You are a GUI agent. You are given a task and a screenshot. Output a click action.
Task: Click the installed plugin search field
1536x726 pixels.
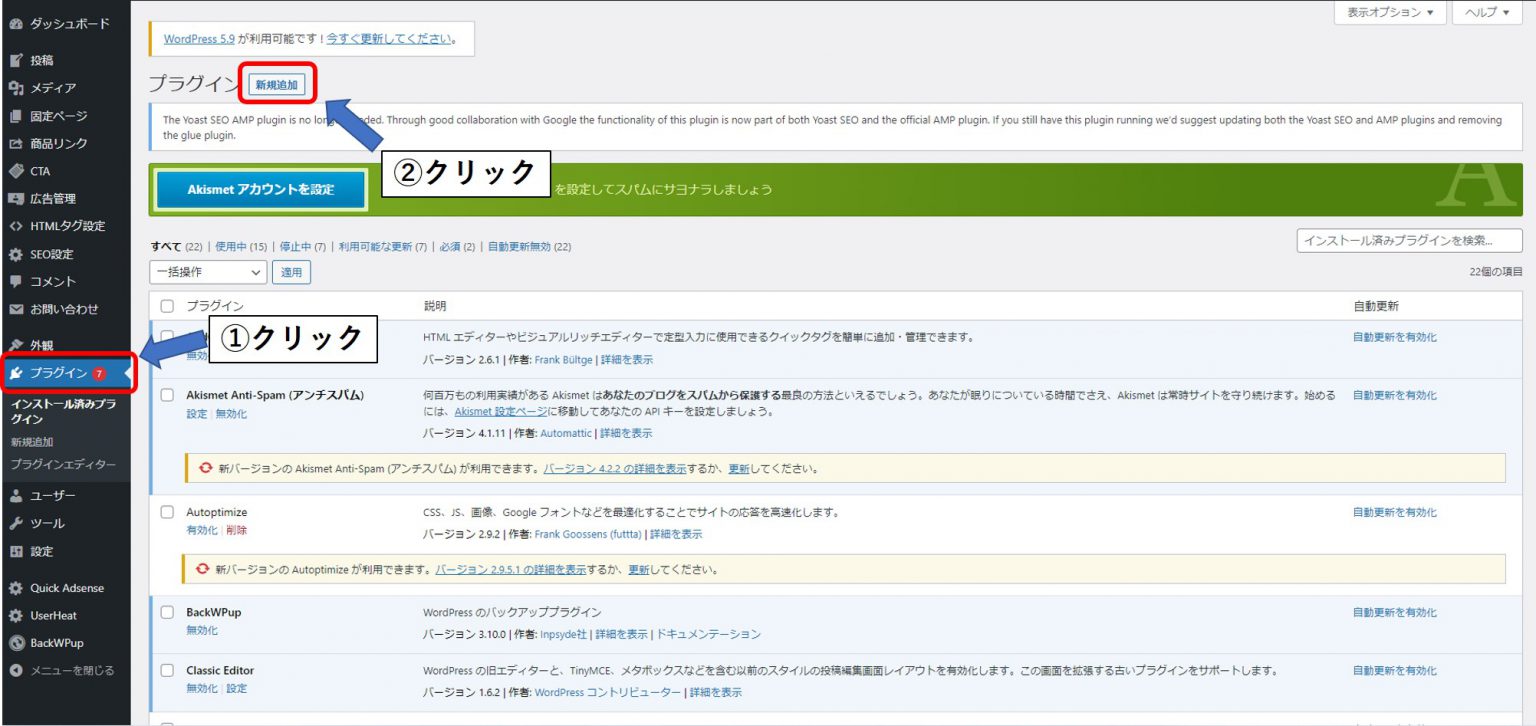point(1433,240)
